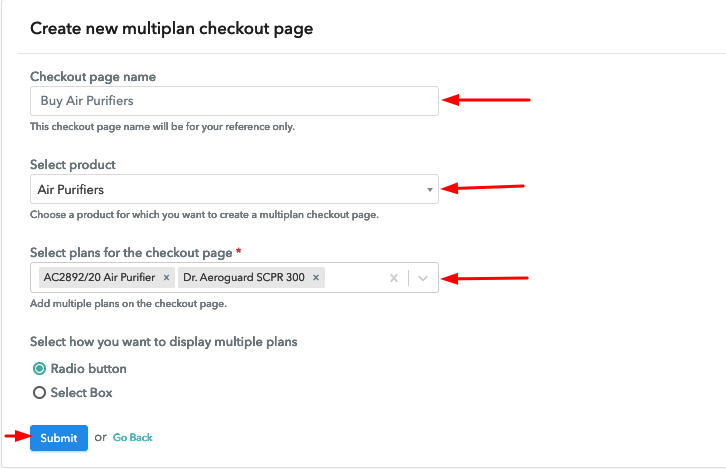Click the Select plans for checkout page label
Viewport: 726px width, 469px height.
tap(131, 253)
